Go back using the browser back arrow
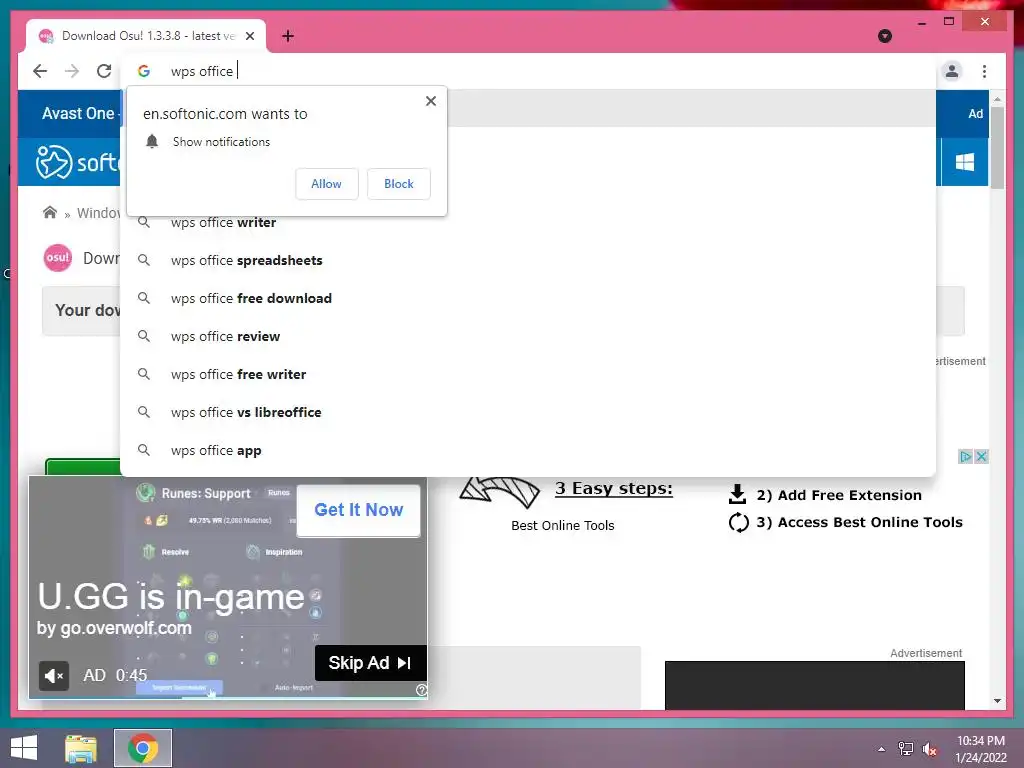Viewport: 1024px width, 768px height. pyautogui.click(x=40, y=71)
